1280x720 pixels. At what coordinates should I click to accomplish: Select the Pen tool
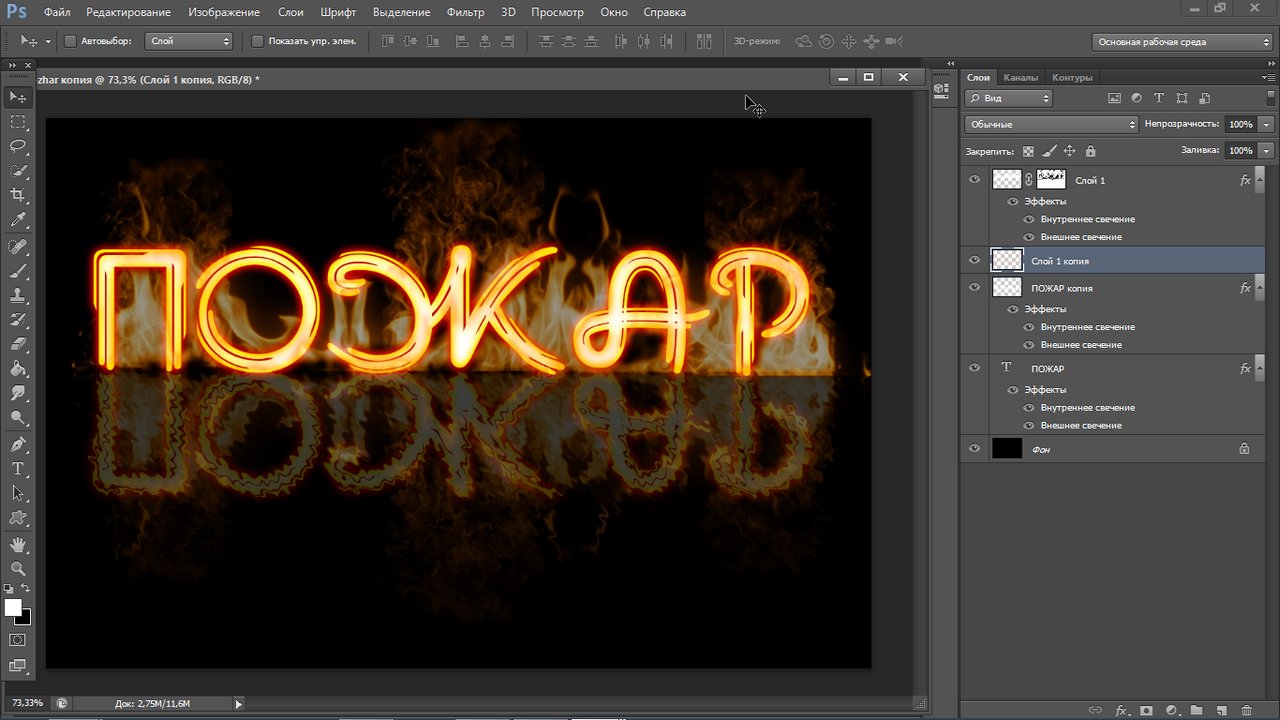coord(18,445)
